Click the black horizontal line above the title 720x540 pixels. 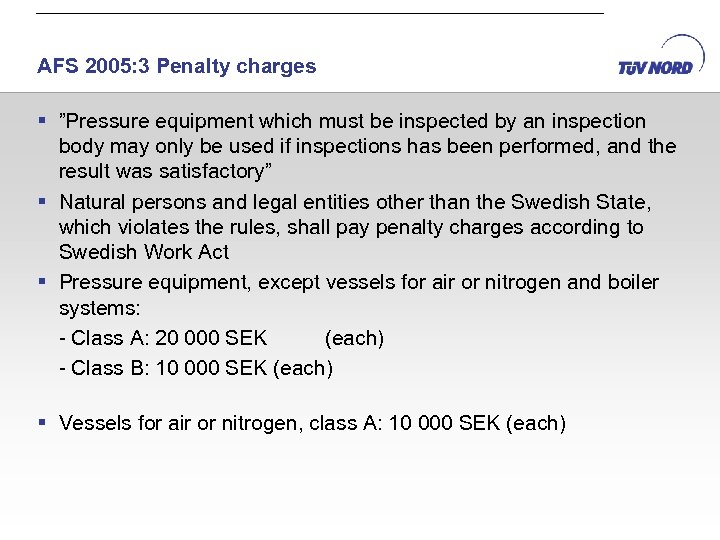[x=320, y=13]
